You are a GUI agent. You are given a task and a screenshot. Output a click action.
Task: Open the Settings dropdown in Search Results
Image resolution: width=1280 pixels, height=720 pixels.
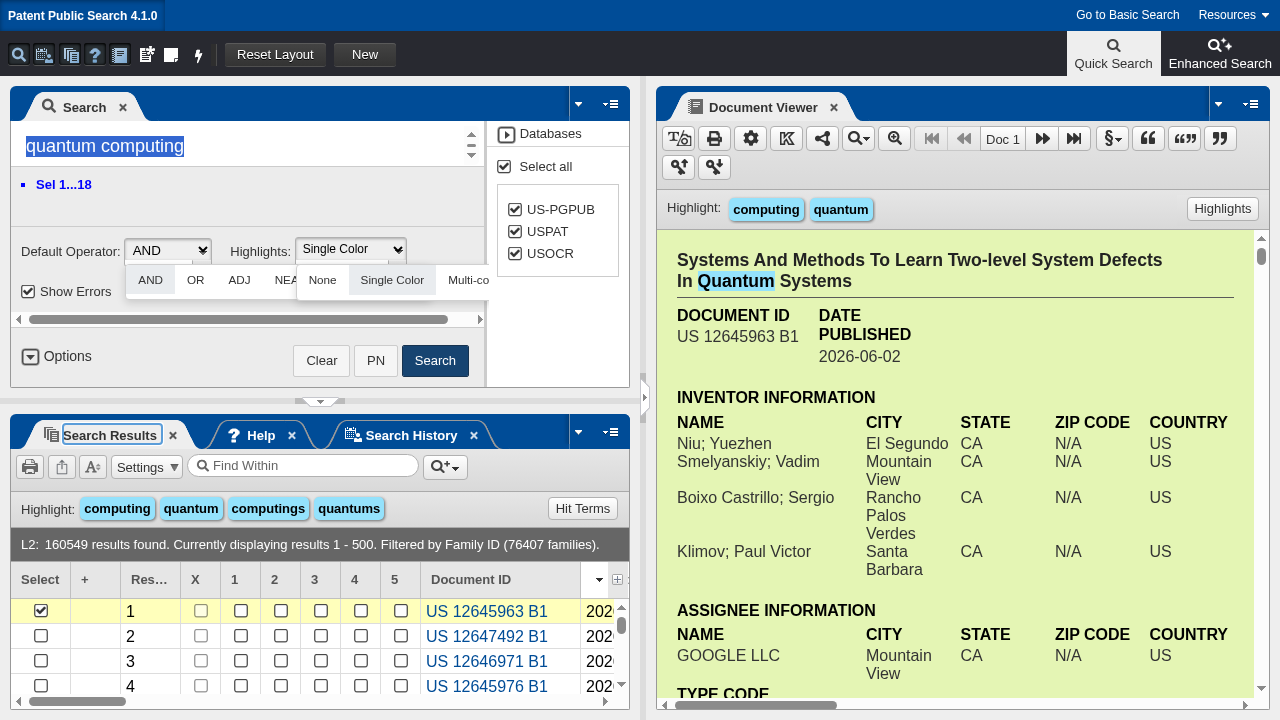pos(147,467)
